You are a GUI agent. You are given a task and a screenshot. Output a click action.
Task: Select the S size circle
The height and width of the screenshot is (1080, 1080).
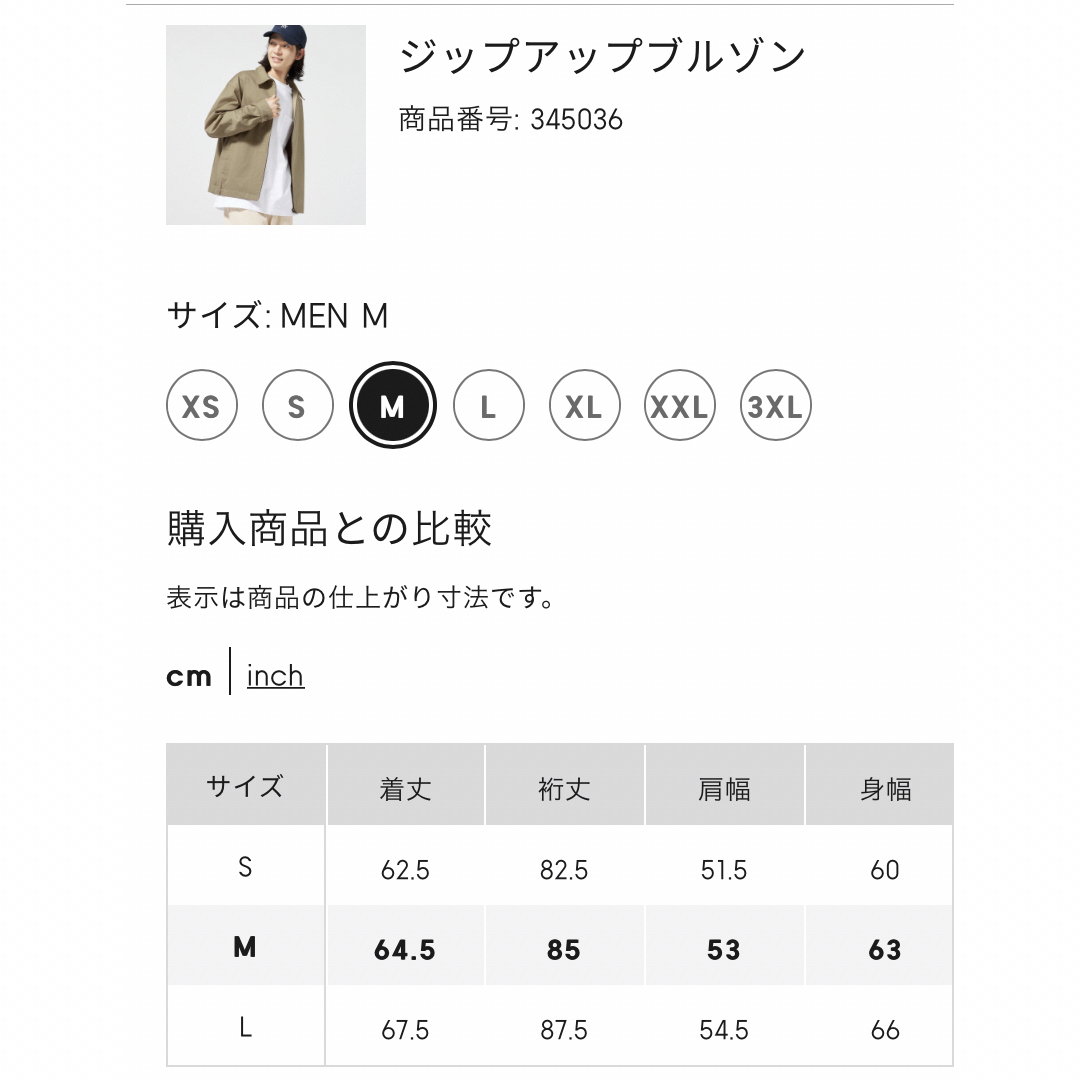297,405
